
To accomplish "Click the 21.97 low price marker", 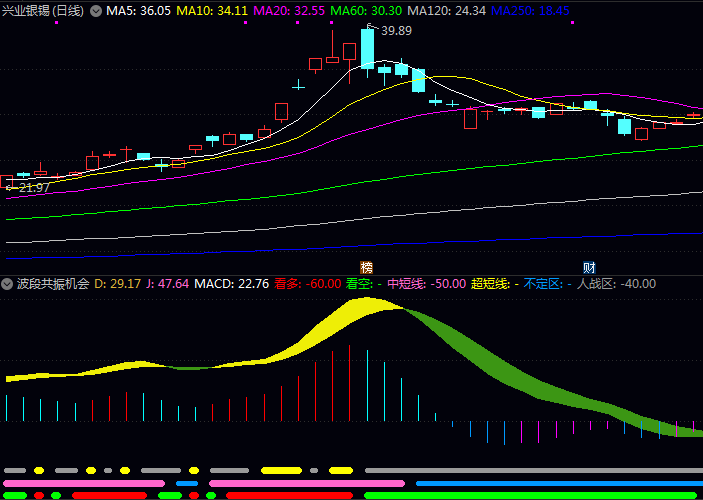I will click(33, 187).
